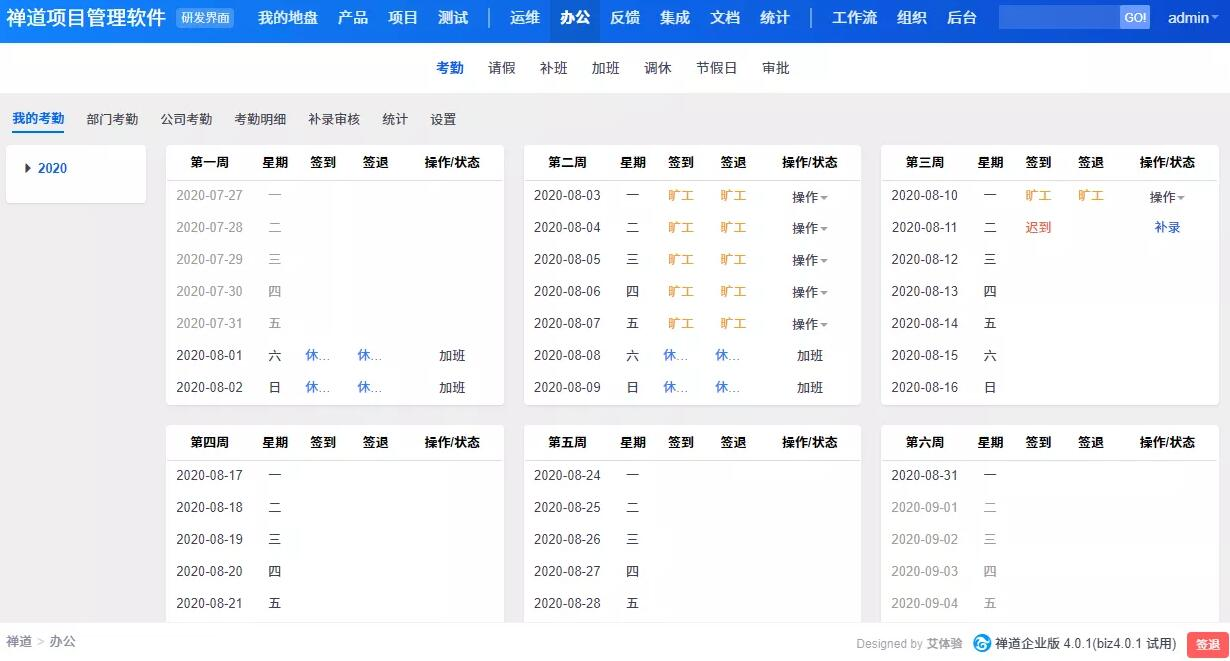
Task: Click the blue ZenTao icon in the footer
Action: (x=982, y=644)
